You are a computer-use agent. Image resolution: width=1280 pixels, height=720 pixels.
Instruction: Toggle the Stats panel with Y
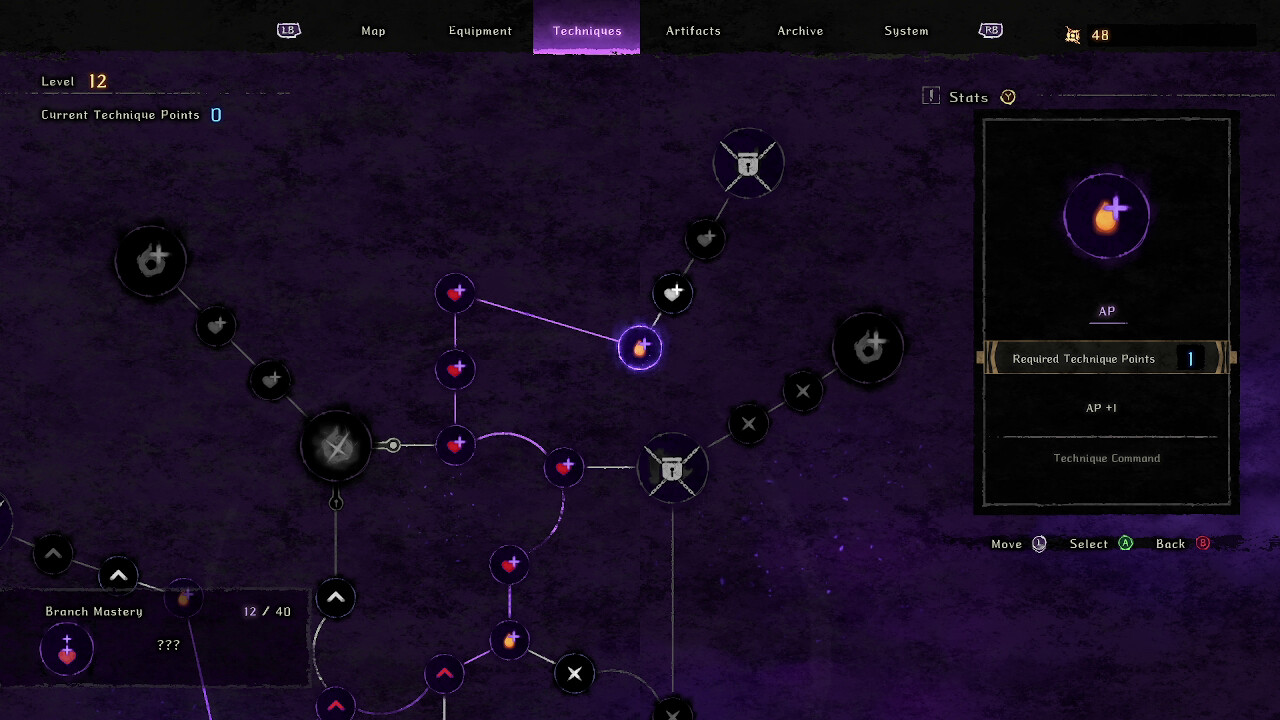(1007, 97)
